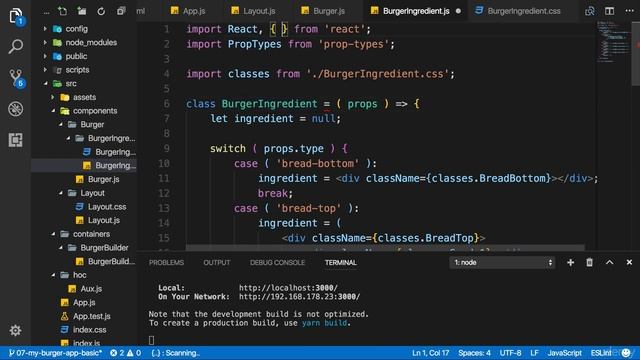Screen dimensions: 640x360
Task: Open the 192.168.178.23:3000 network link
Action: tap(299, 297)
